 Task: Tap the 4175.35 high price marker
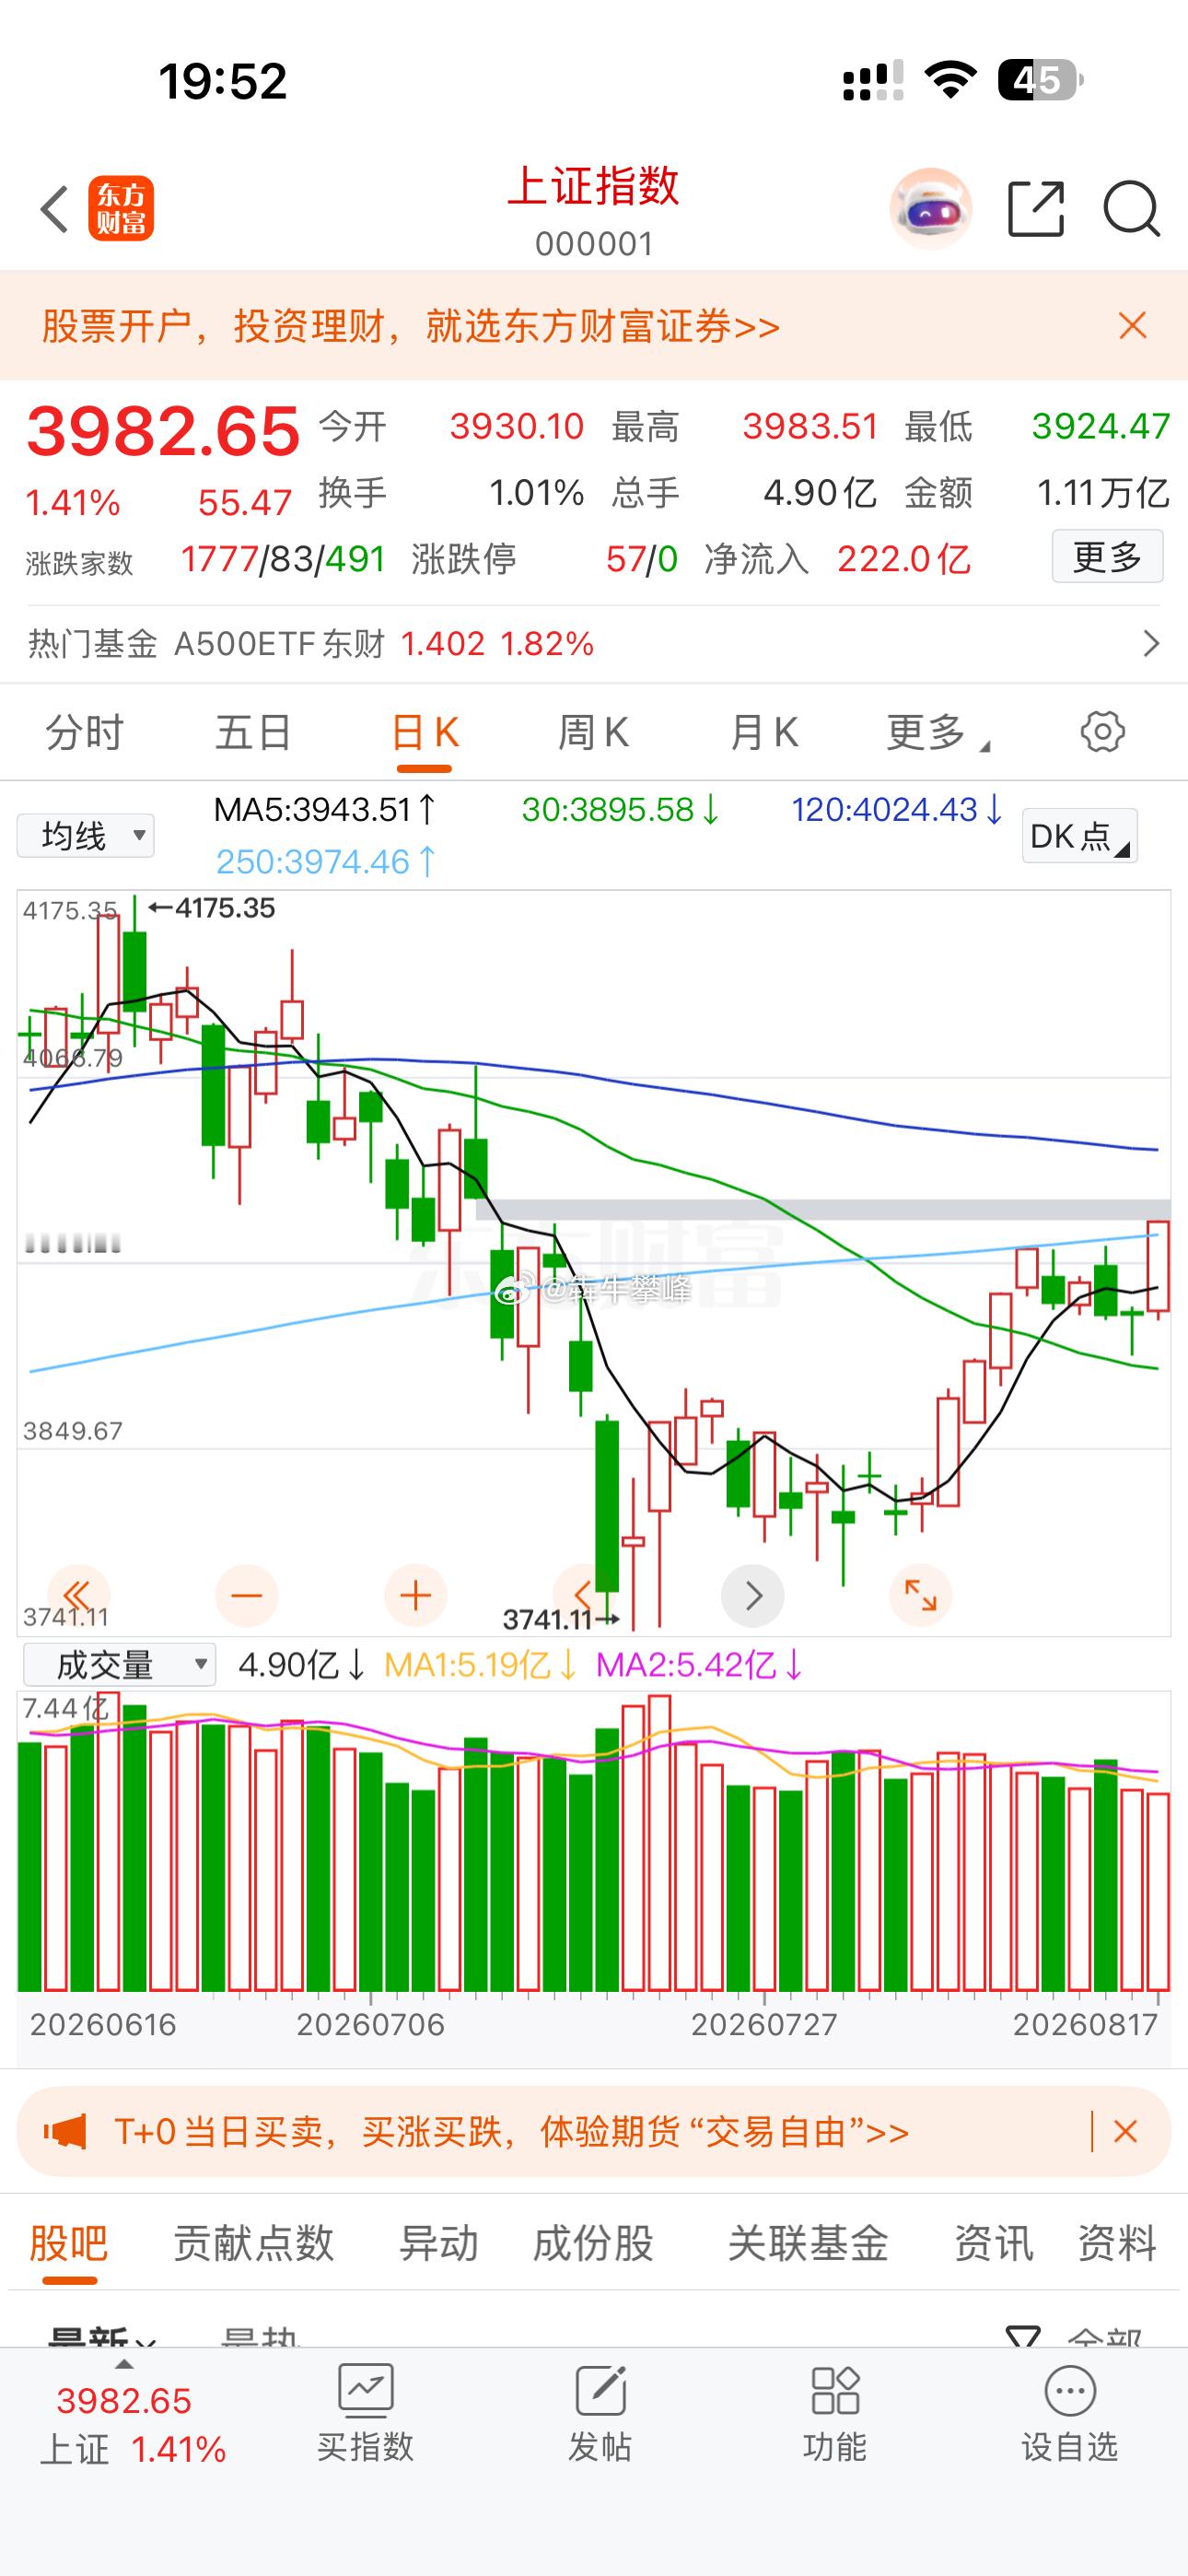pyautogui.click(x=211, y=908)
